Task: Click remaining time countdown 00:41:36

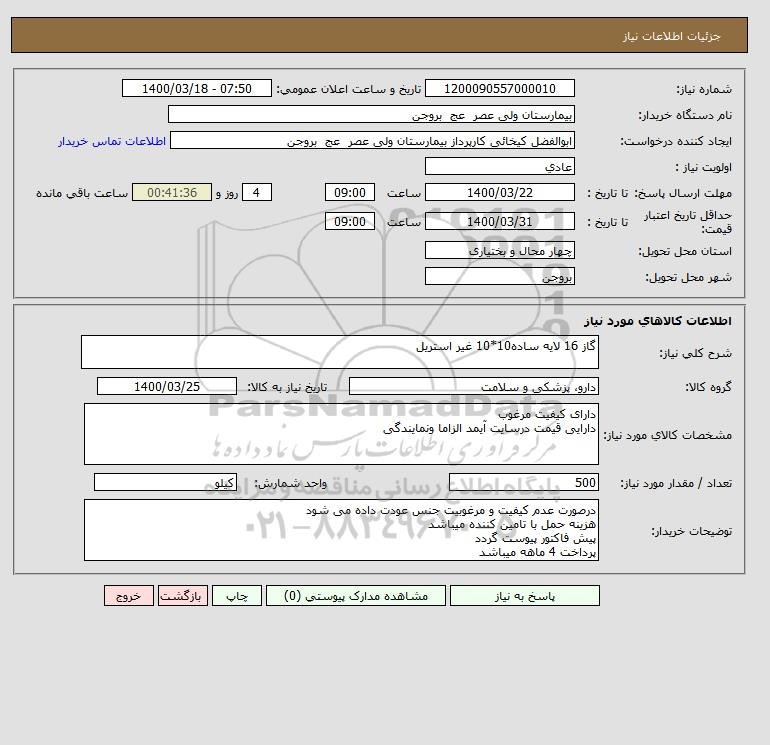Action: pos(172,193)
